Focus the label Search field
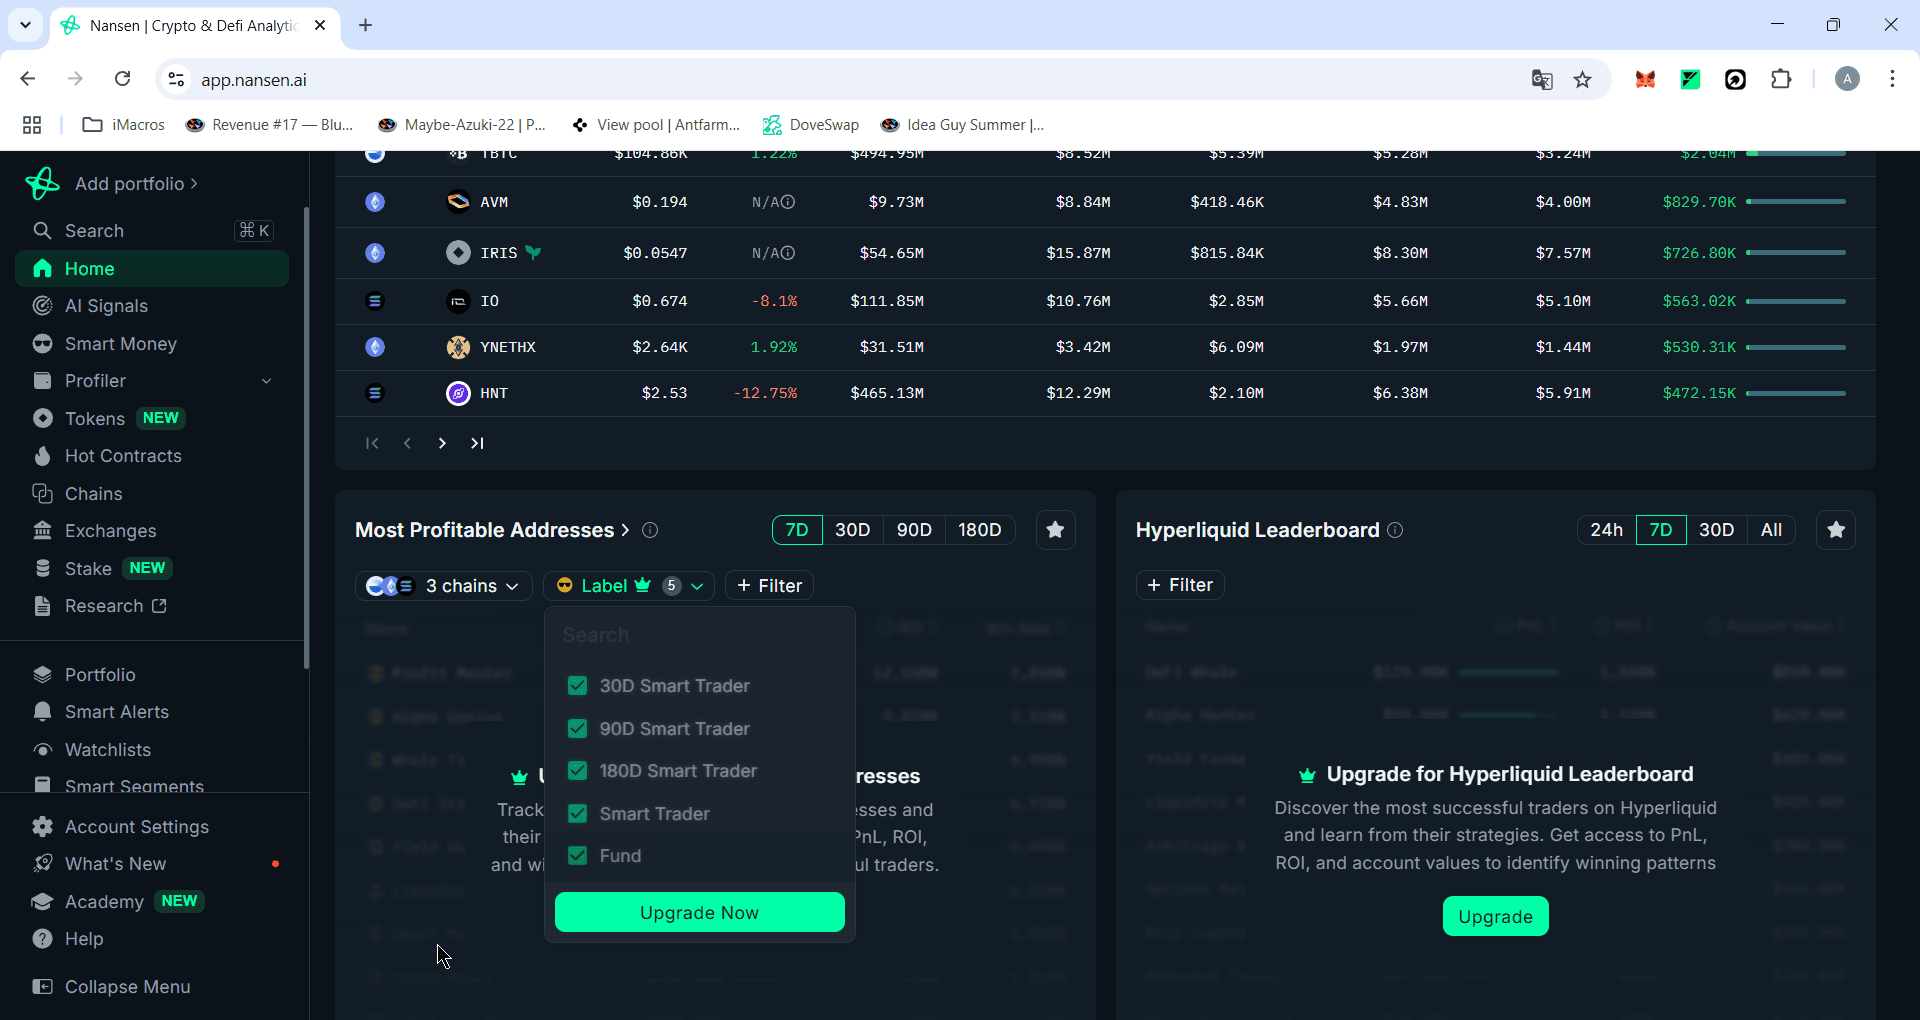1920x1020 pixels. [700, 635]
